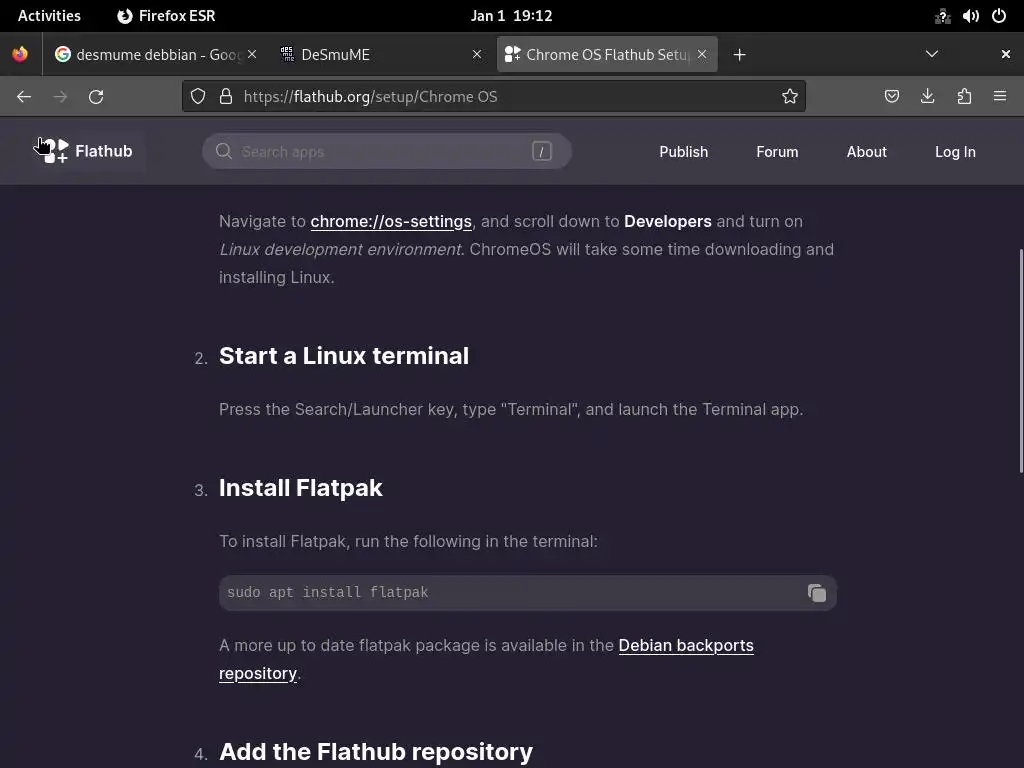Copy the sudo apt install flatpak command

(816, 593)
